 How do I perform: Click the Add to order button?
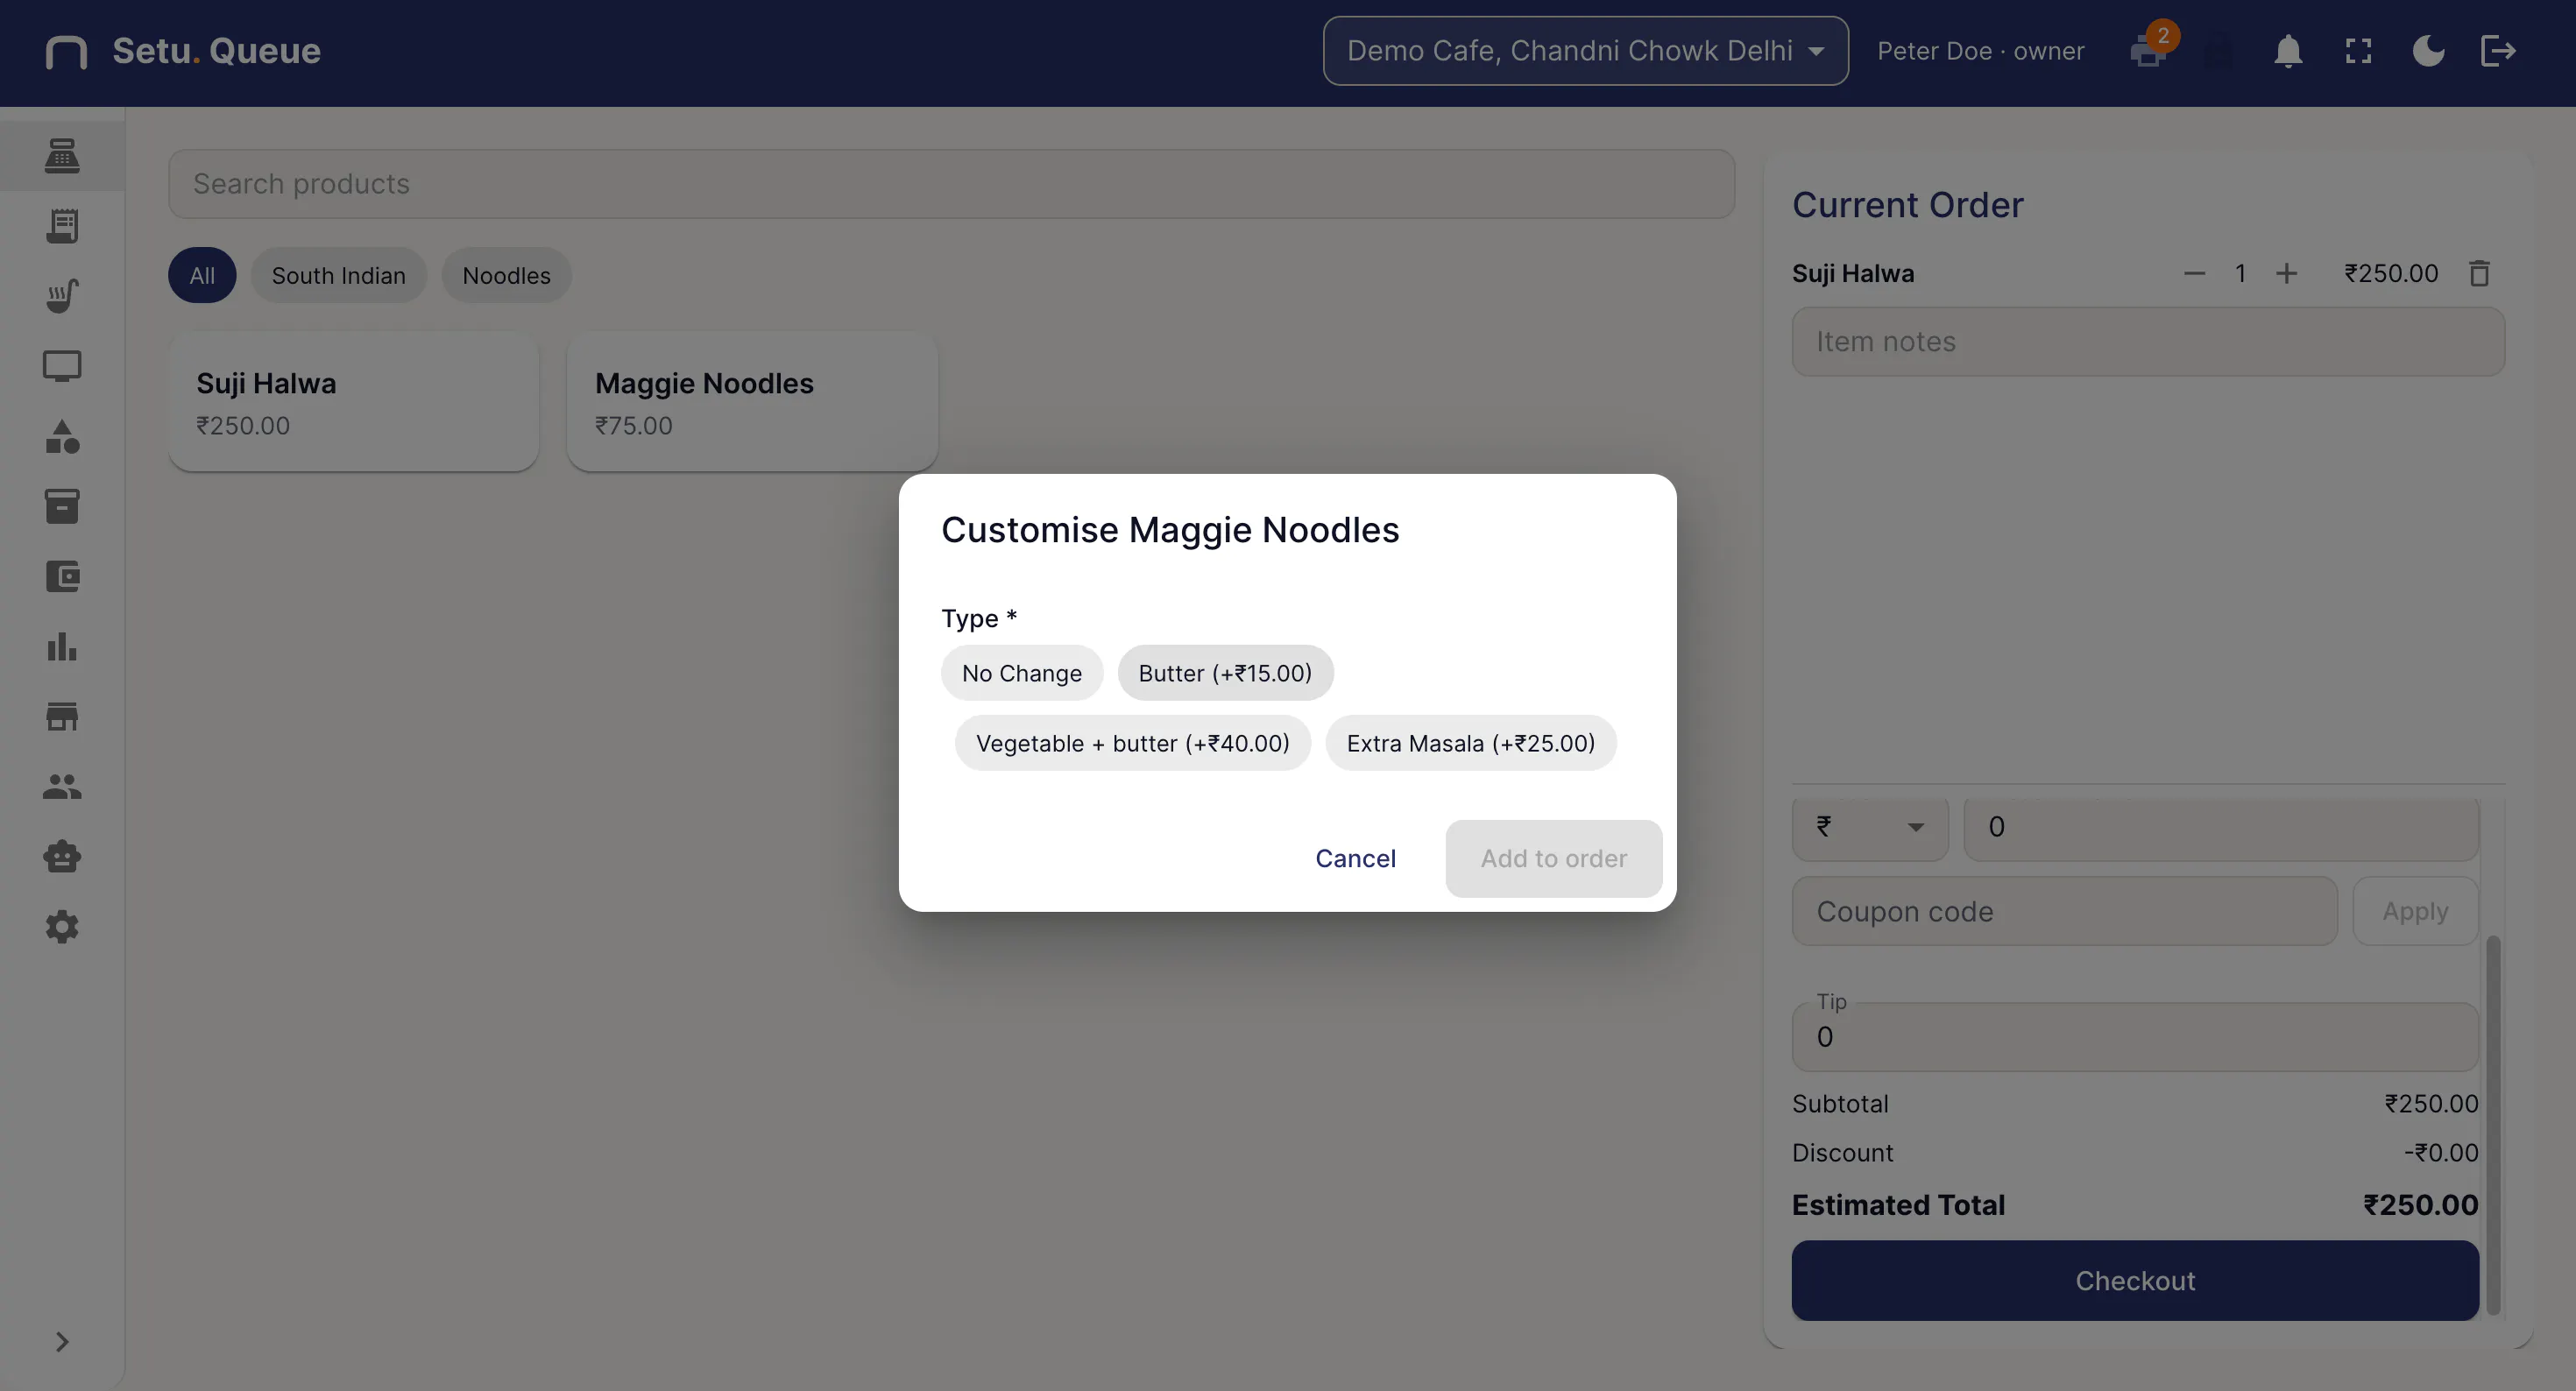1553,858
